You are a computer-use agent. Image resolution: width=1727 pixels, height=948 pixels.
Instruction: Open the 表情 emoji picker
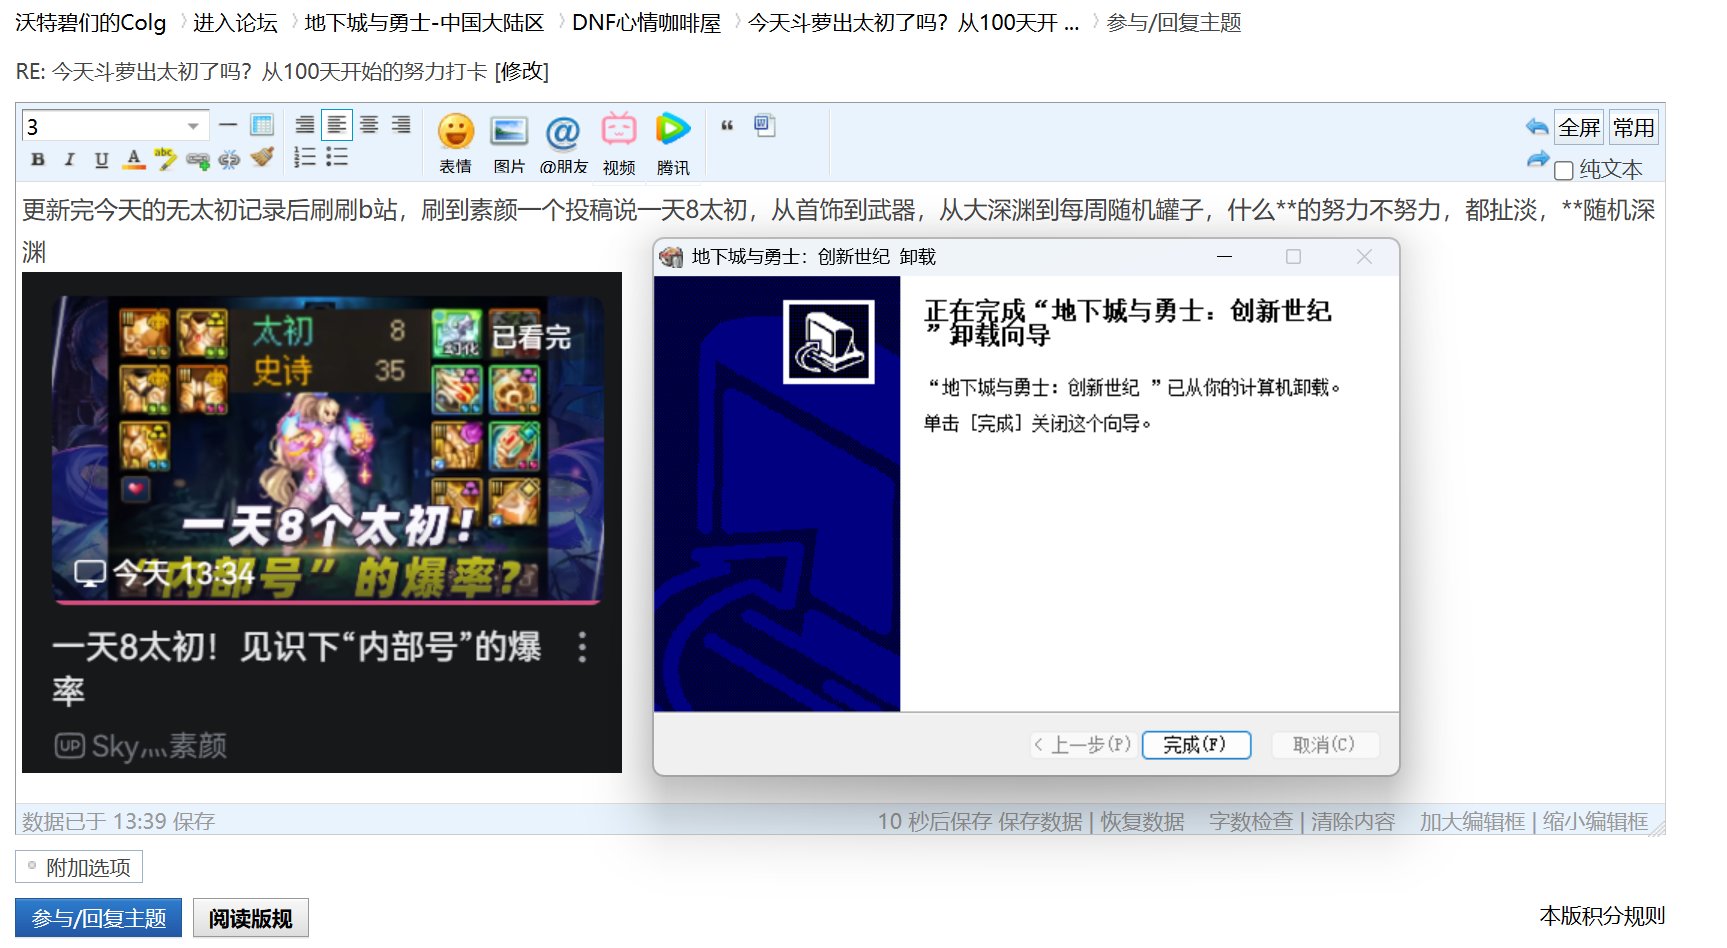pyautogui.click(x=455, y=143)
